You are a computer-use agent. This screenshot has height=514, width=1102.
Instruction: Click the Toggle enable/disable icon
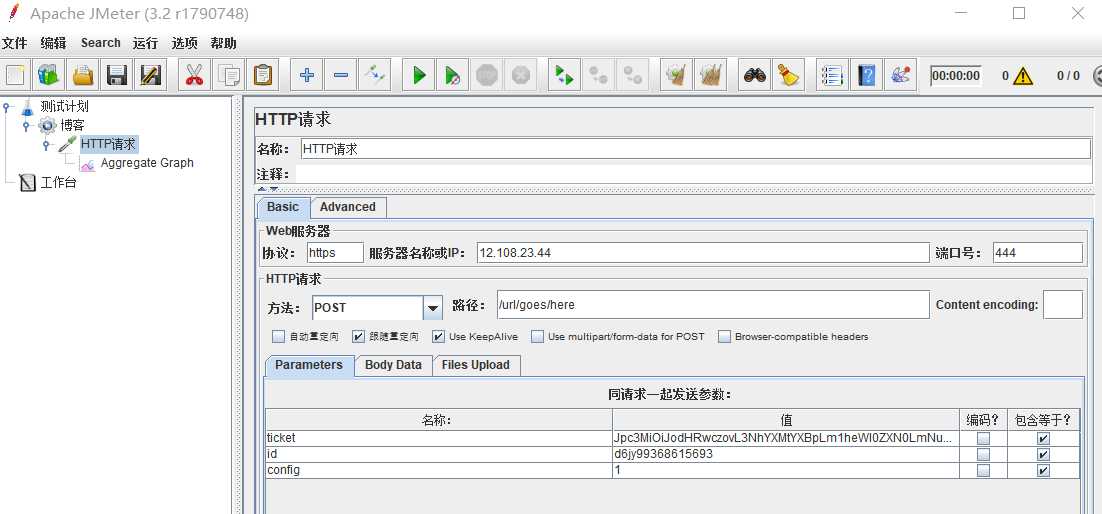pos(374,75)
